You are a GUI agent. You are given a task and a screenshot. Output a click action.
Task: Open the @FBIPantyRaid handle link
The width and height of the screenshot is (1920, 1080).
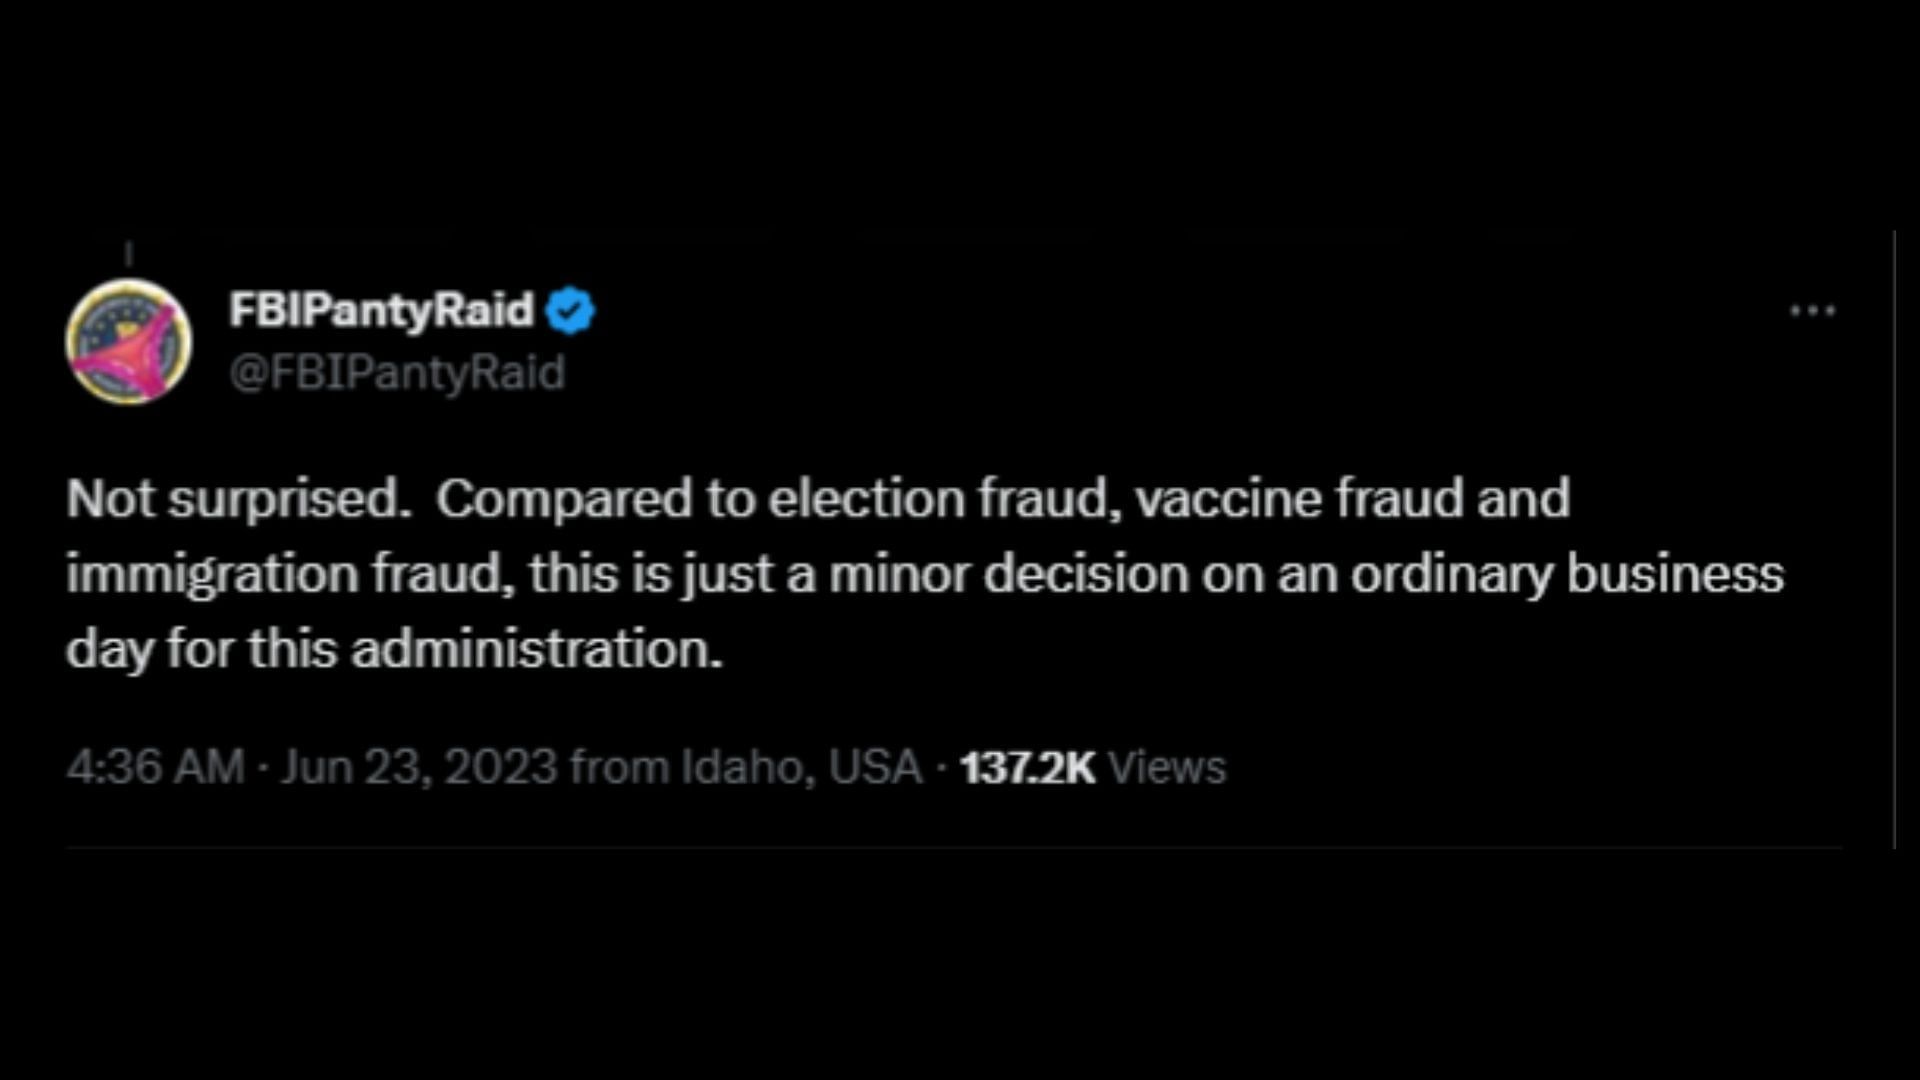[x=397, y=373]
